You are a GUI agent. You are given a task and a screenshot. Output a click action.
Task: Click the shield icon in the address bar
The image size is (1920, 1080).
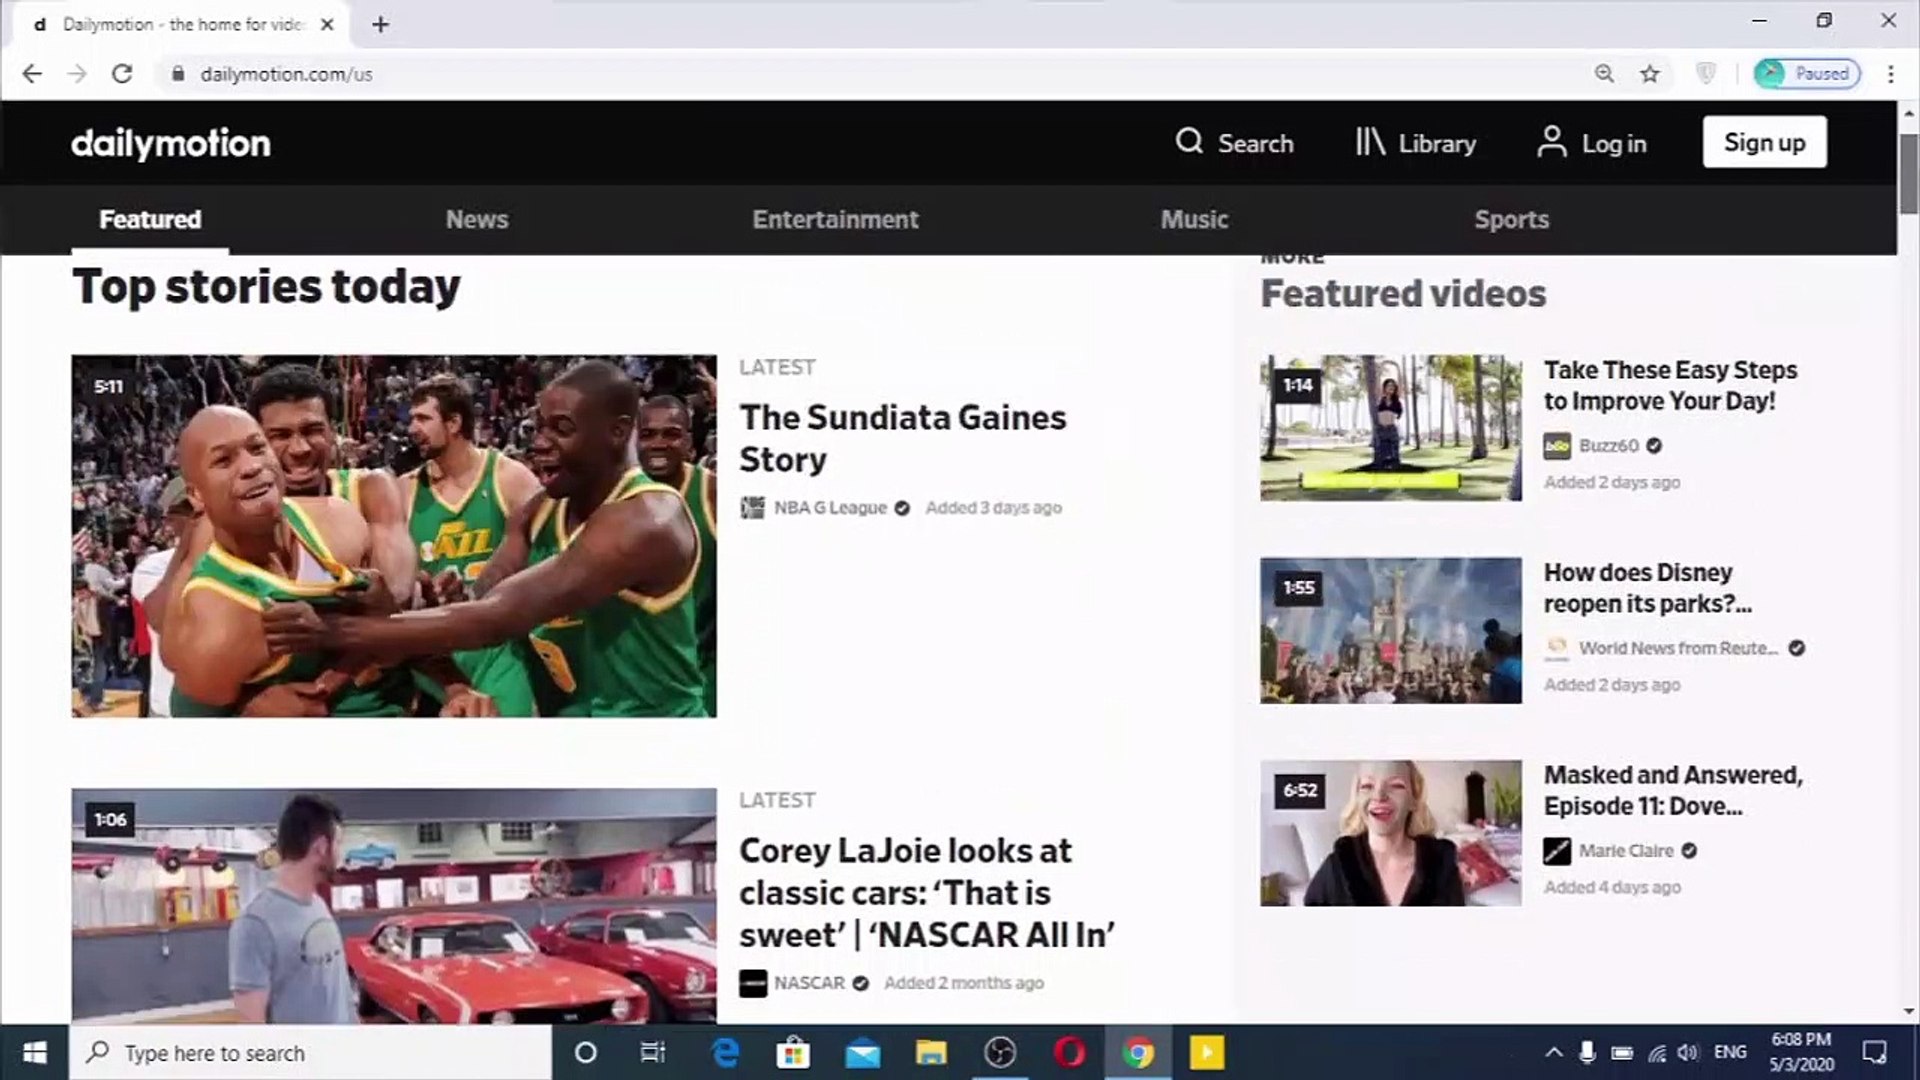tap(1706, 73)
